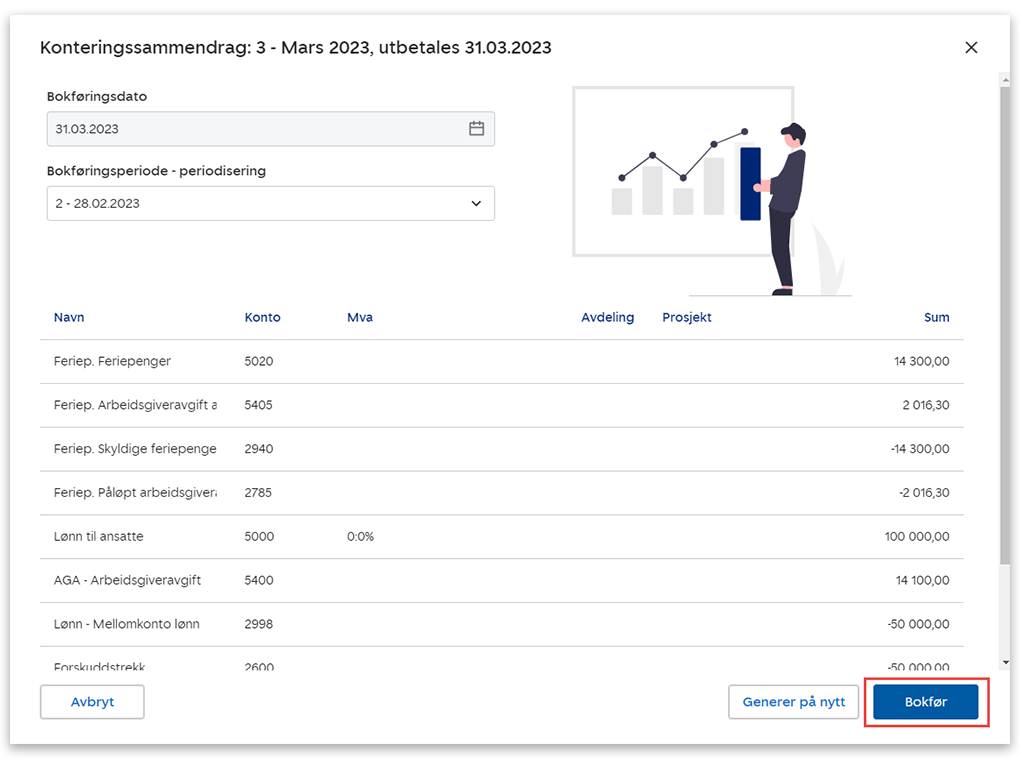Viewport: 1020px width, 759px height.
Task: Open the calendar picker for Bokføringsdato
Action: tap(476, 129)
